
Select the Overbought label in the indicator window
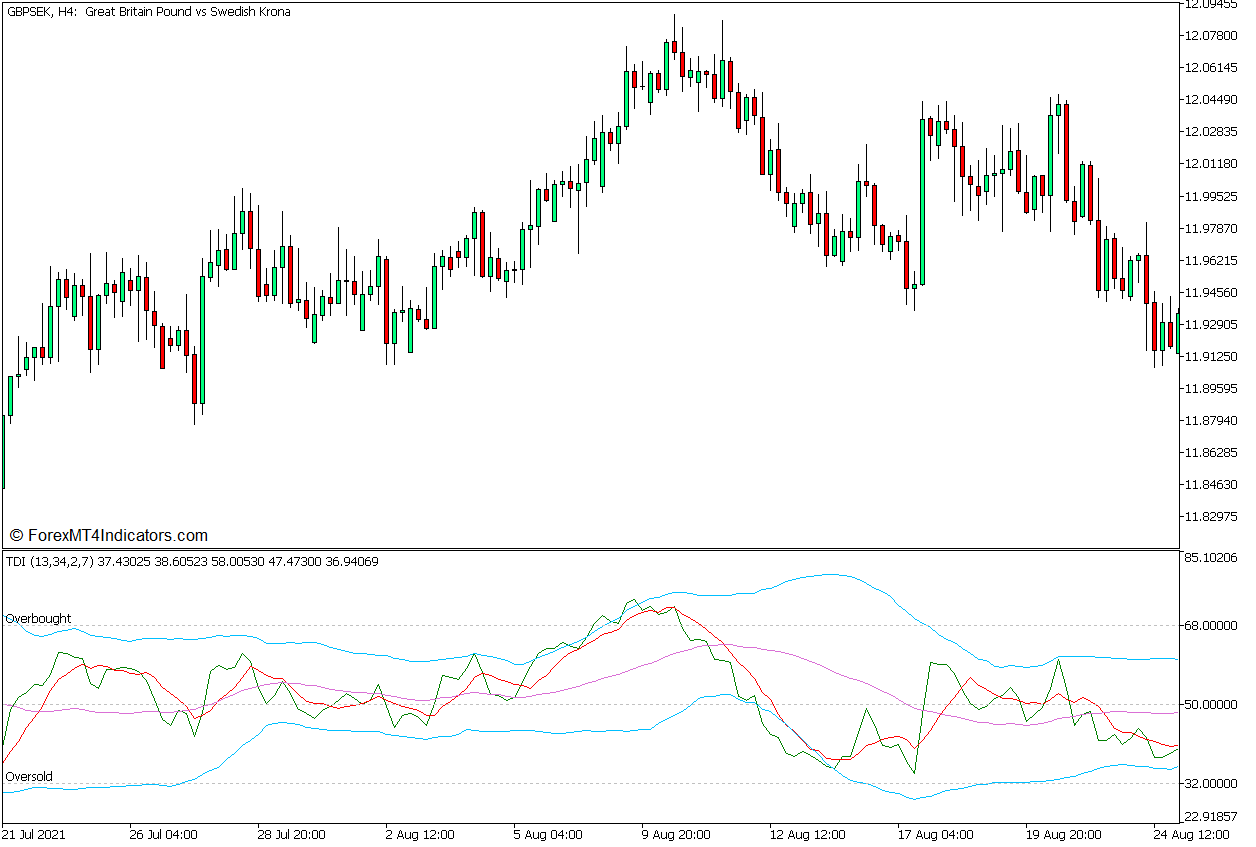coord(38,618)
